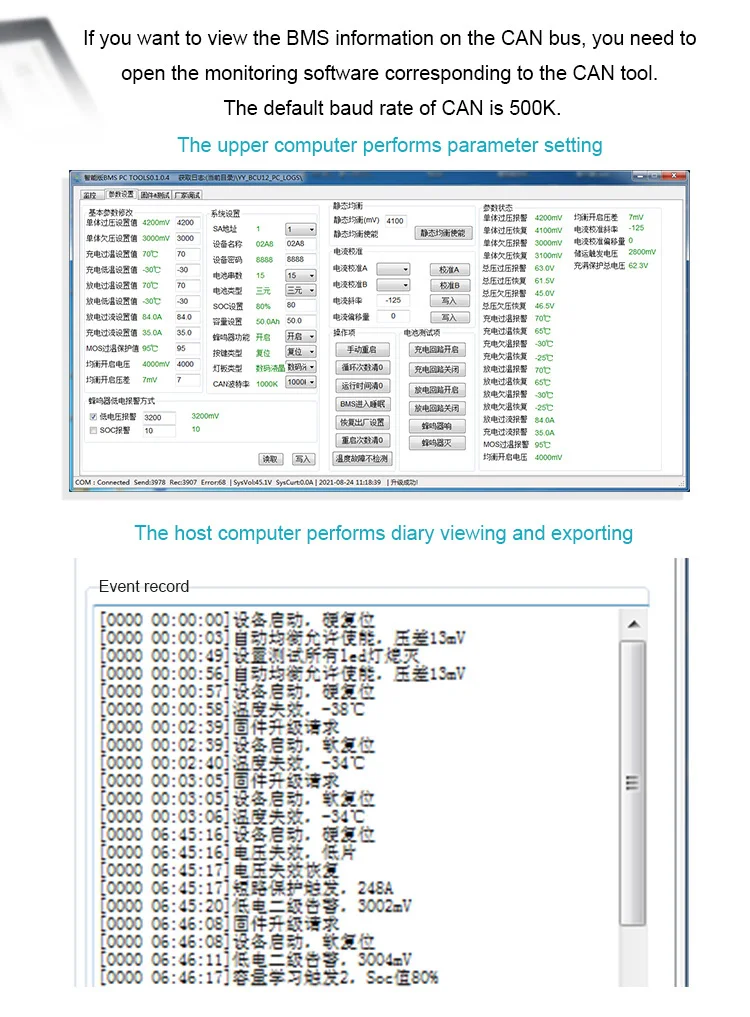The image size is (750, 1017).
Task: Click the 充电回路关闭 button
Action: point(436,369)
